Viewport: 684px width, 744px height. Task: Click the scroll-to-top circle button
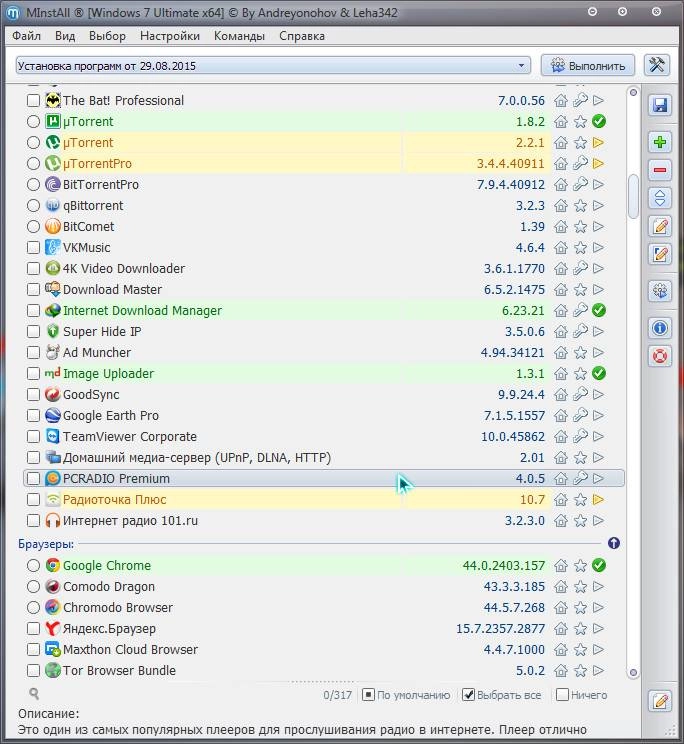click(x=633, y=93)
